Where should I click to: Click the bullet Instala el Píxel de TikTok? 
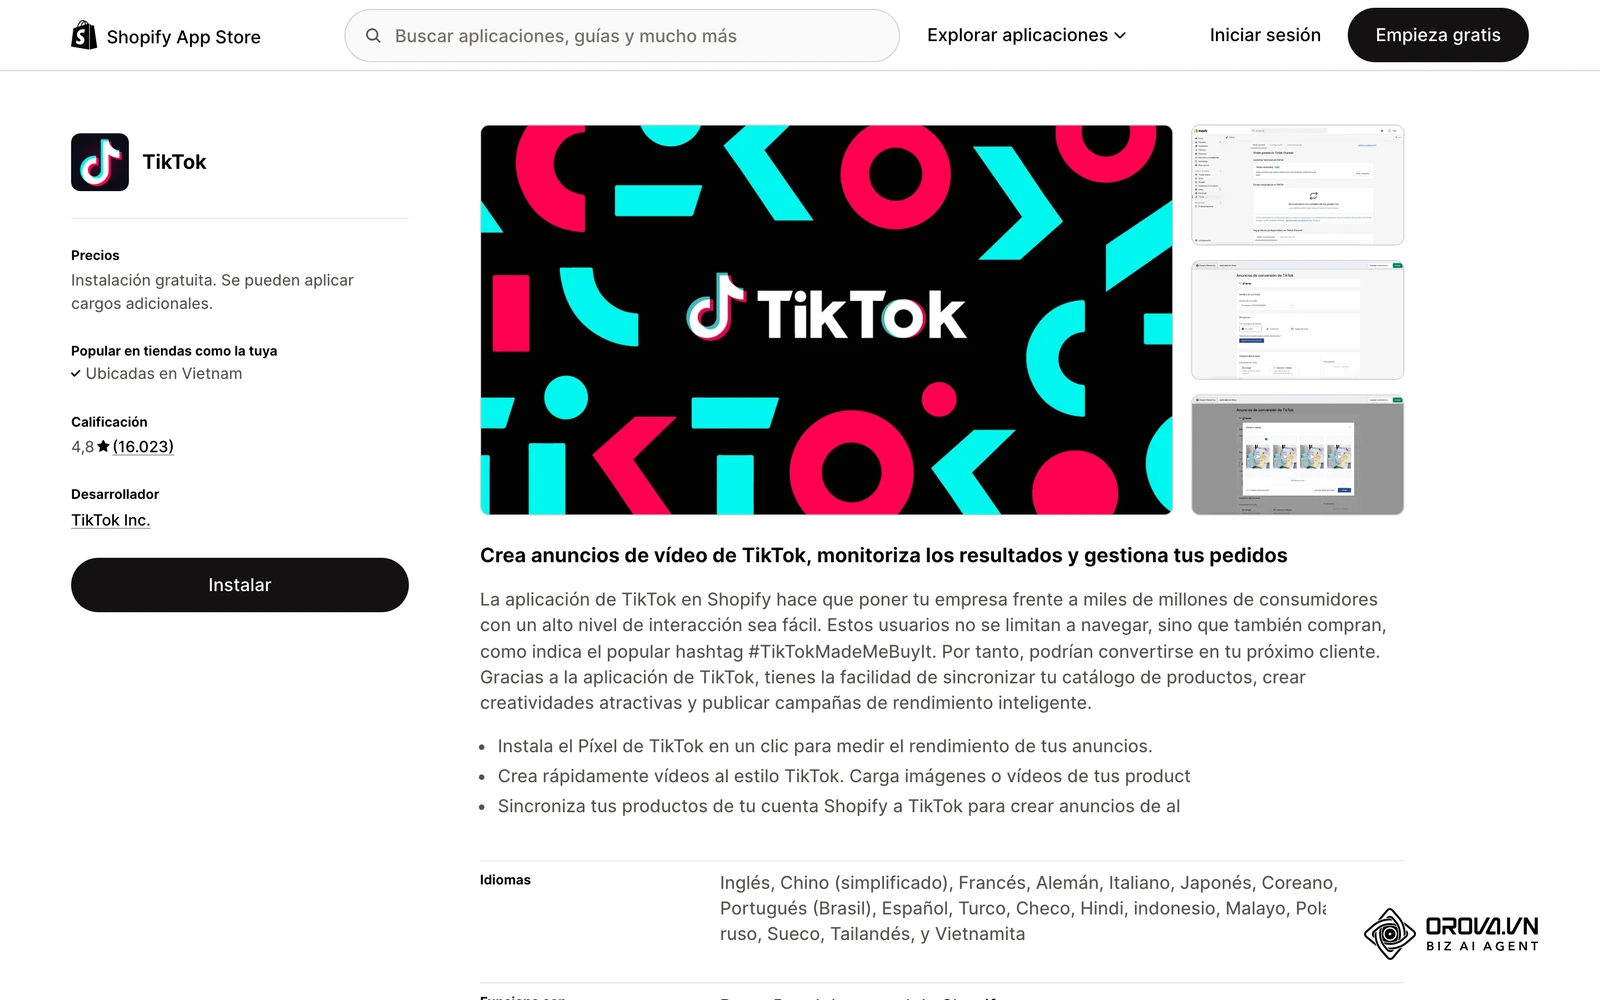pos(825,746)
